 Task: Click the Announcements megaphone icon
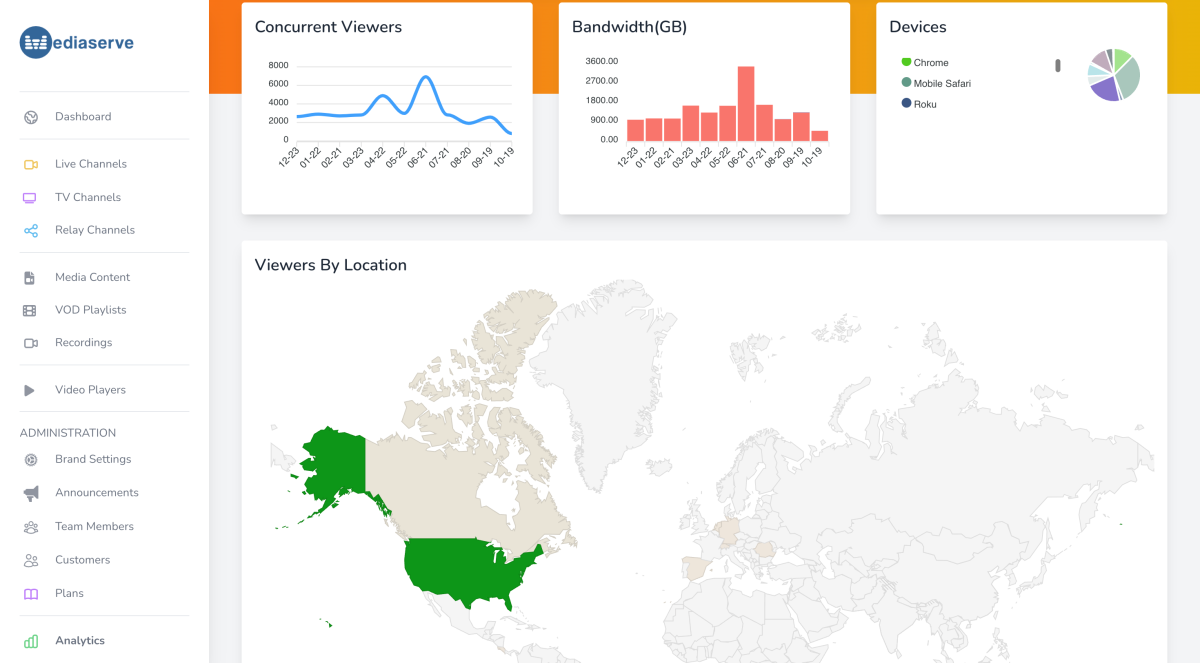31,493
